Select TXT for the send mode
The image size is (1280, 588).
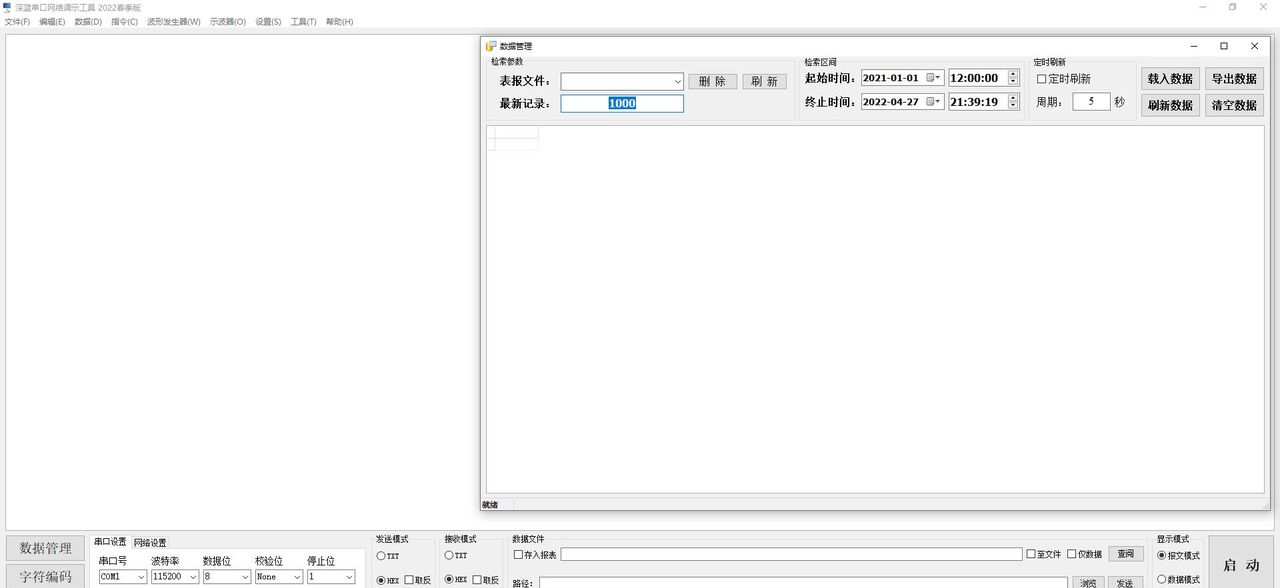[381, 556]
